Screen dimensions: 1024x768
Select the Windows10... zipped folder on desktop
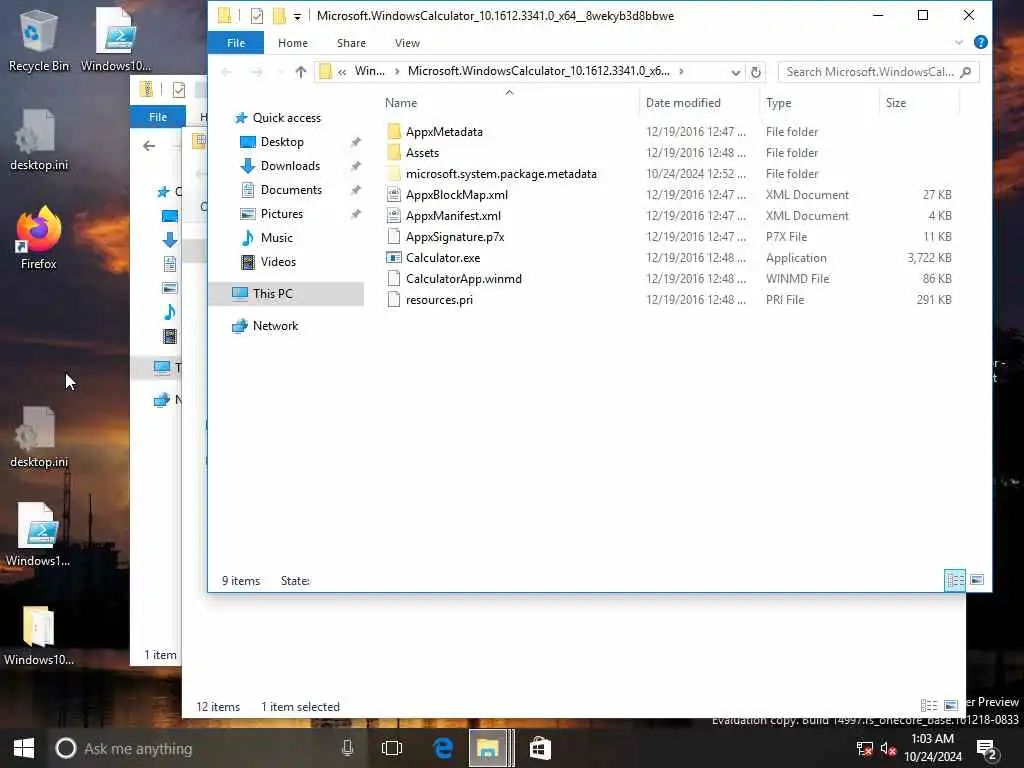[x=39, y=635]
